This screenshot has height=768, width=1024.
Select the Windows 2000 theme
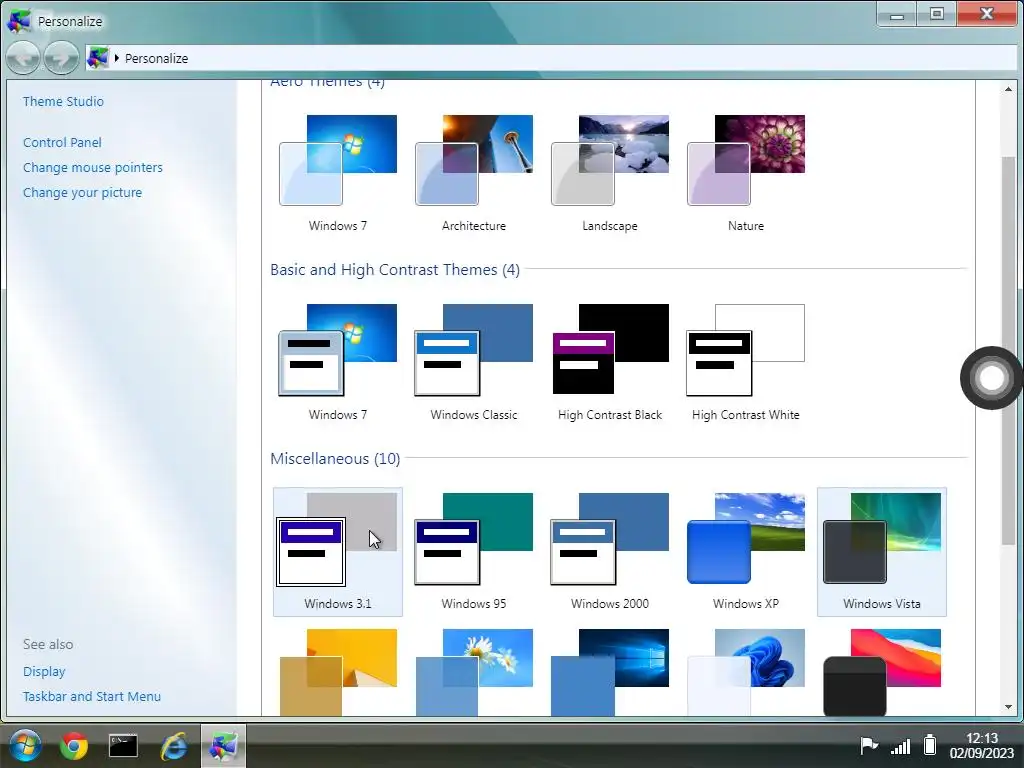pos(609,551)
